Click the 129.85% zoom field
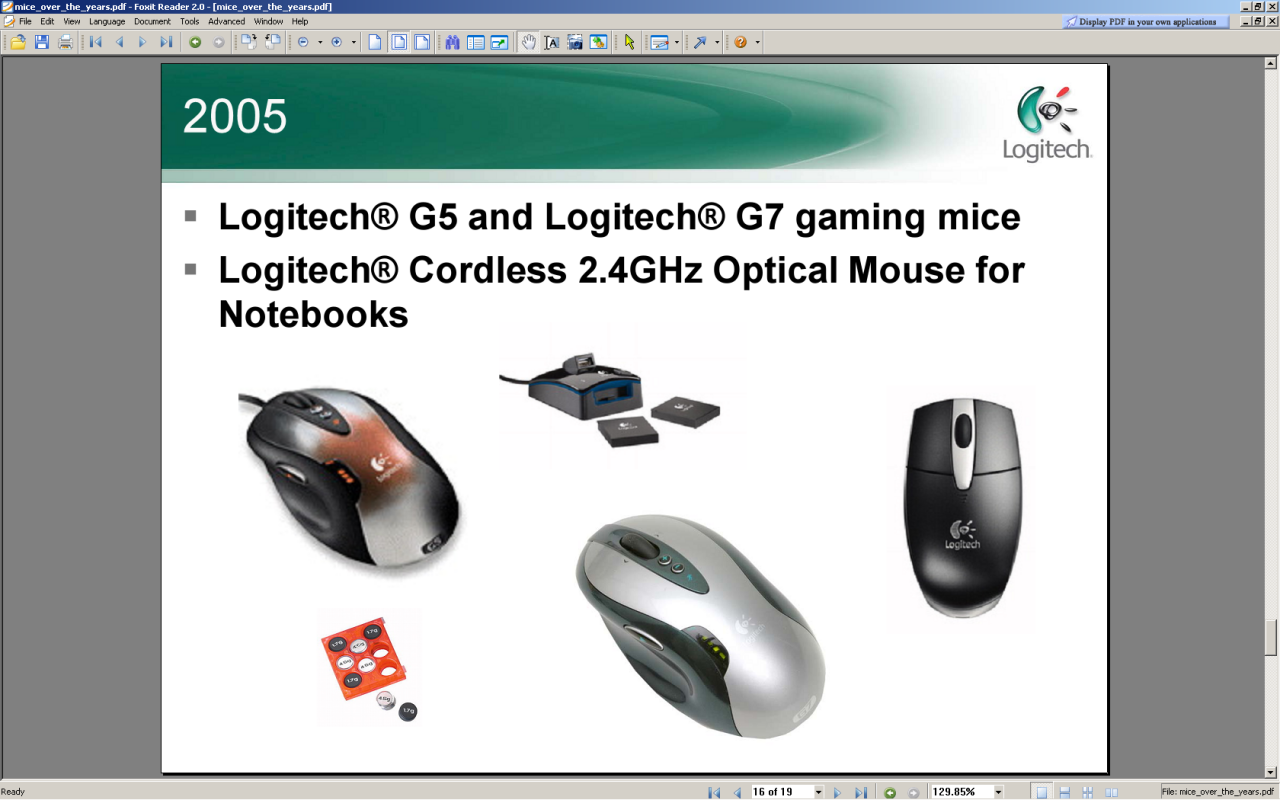 pyautogui.click(x=960, y=792)
